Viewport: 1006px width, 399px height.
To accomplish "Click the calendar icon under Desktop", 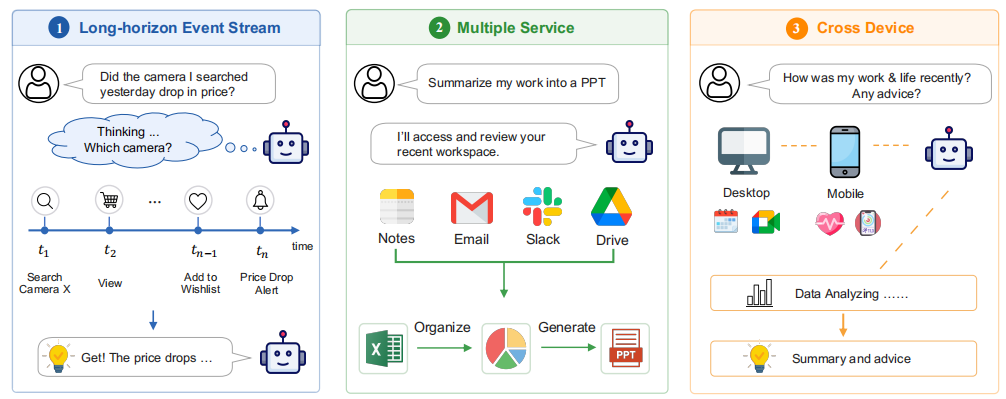I will pos(726,221).
